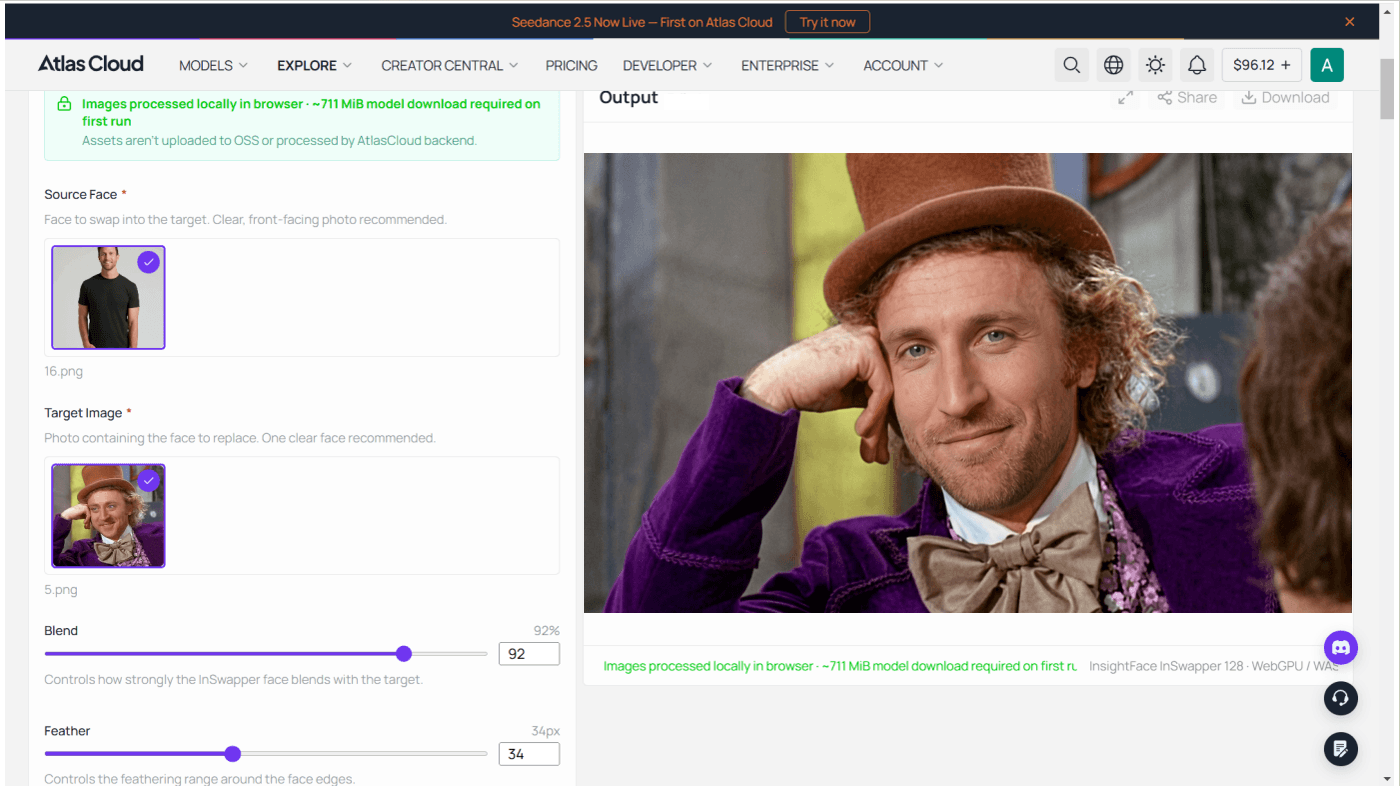1400x786 pixels.
Task: Toggle the source face checkmark badge
Action: click(x=148, y=262)
